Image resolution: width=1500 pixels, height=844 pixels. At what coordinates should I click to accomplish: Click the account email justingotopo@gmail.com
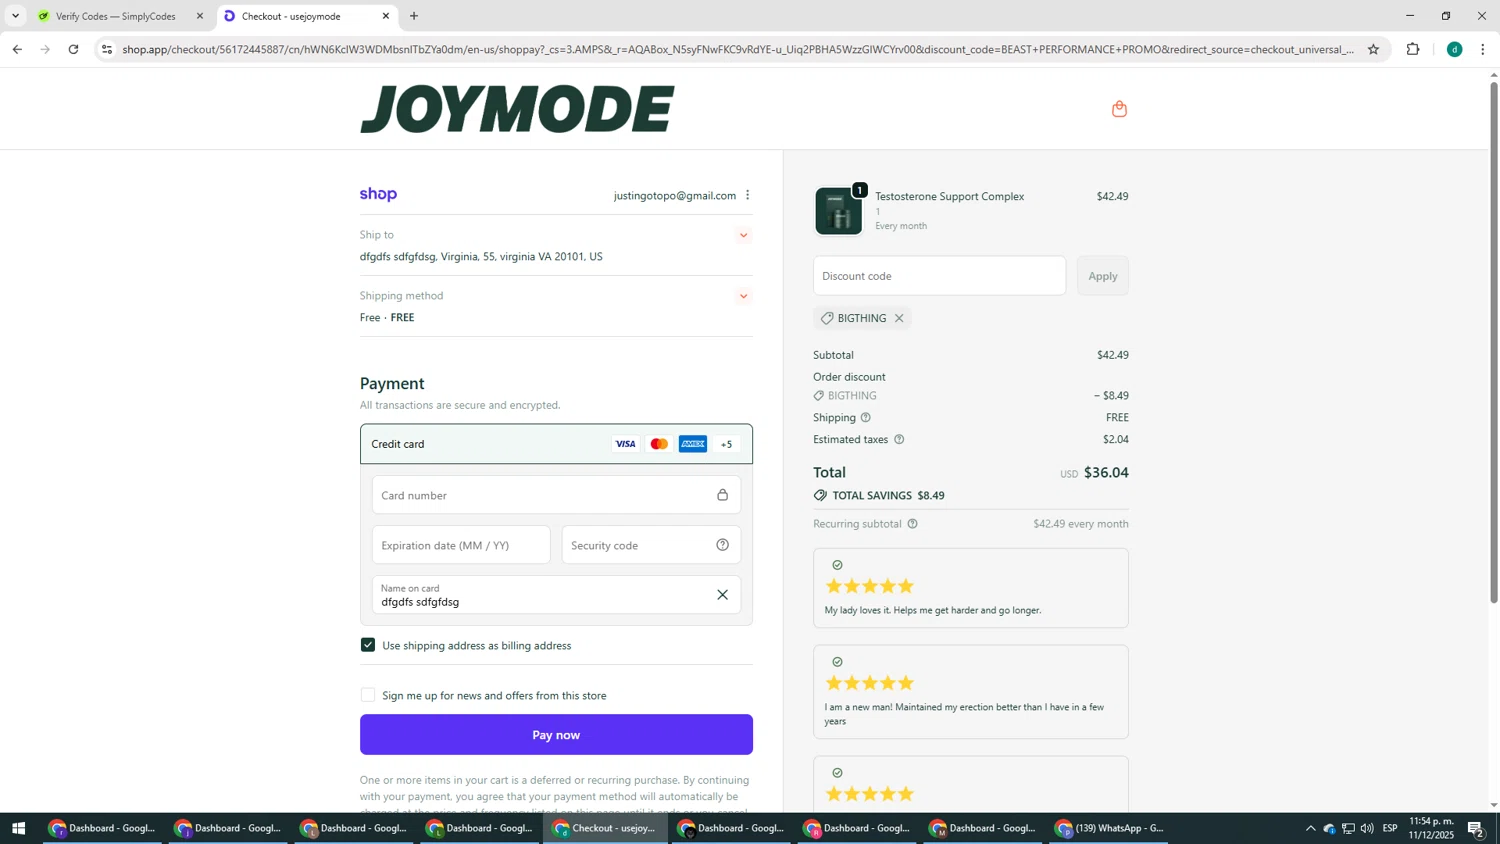pyautogui.click(x=675, y=196)
